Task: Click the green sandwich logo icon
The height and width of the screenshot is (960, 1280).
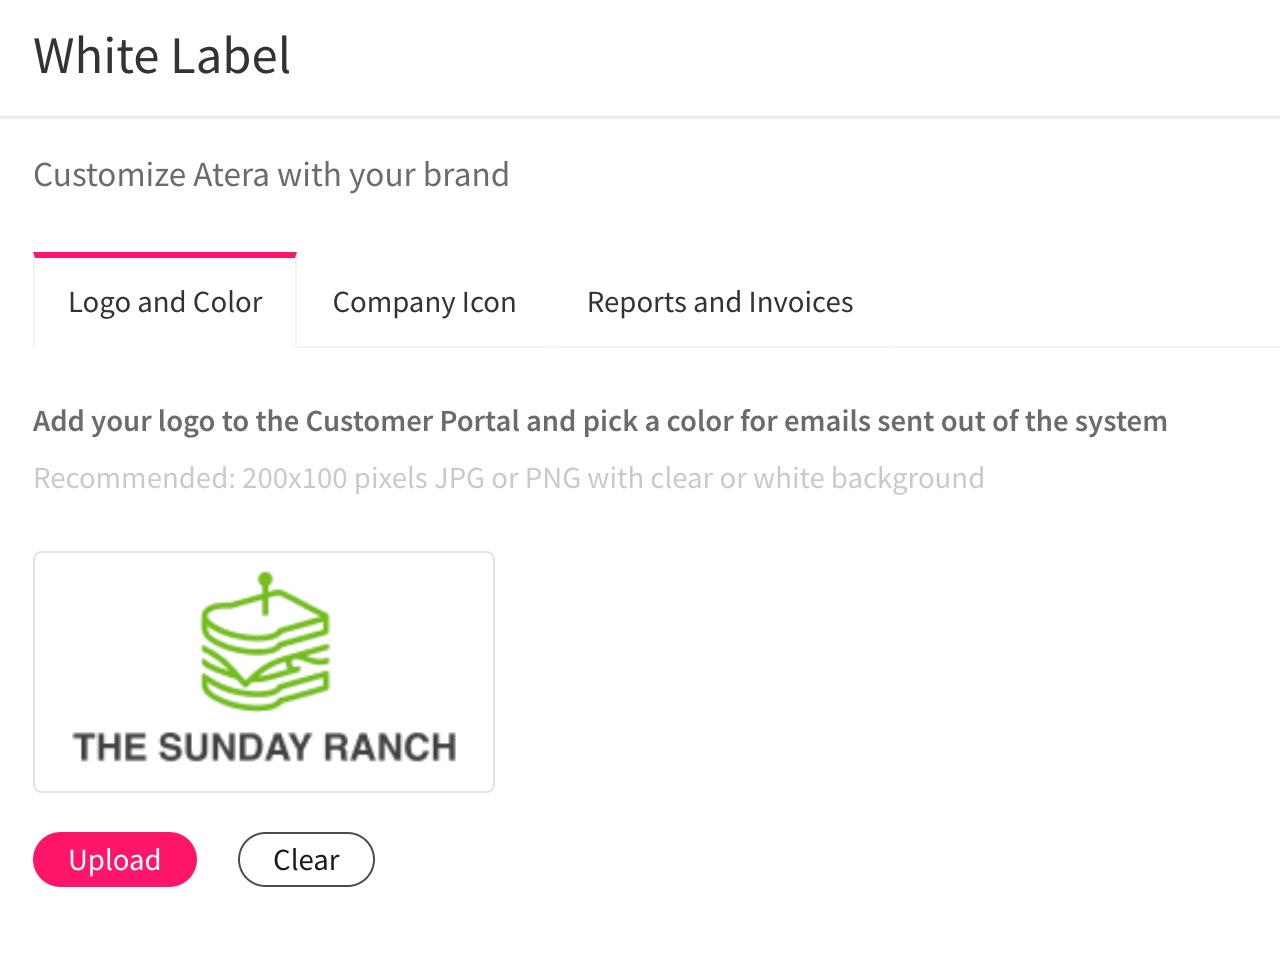Action: tap(265, 642)
